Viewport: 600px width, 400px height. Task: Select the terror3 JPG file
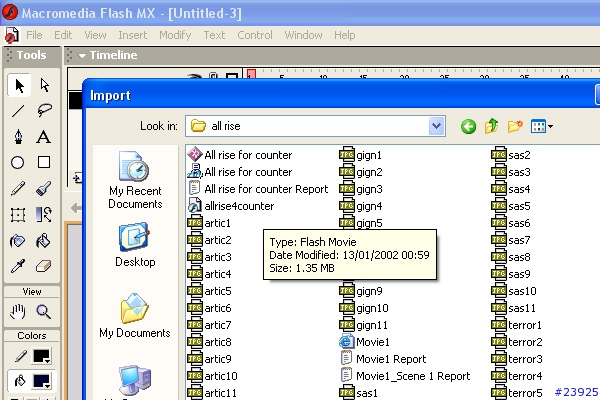517,359
